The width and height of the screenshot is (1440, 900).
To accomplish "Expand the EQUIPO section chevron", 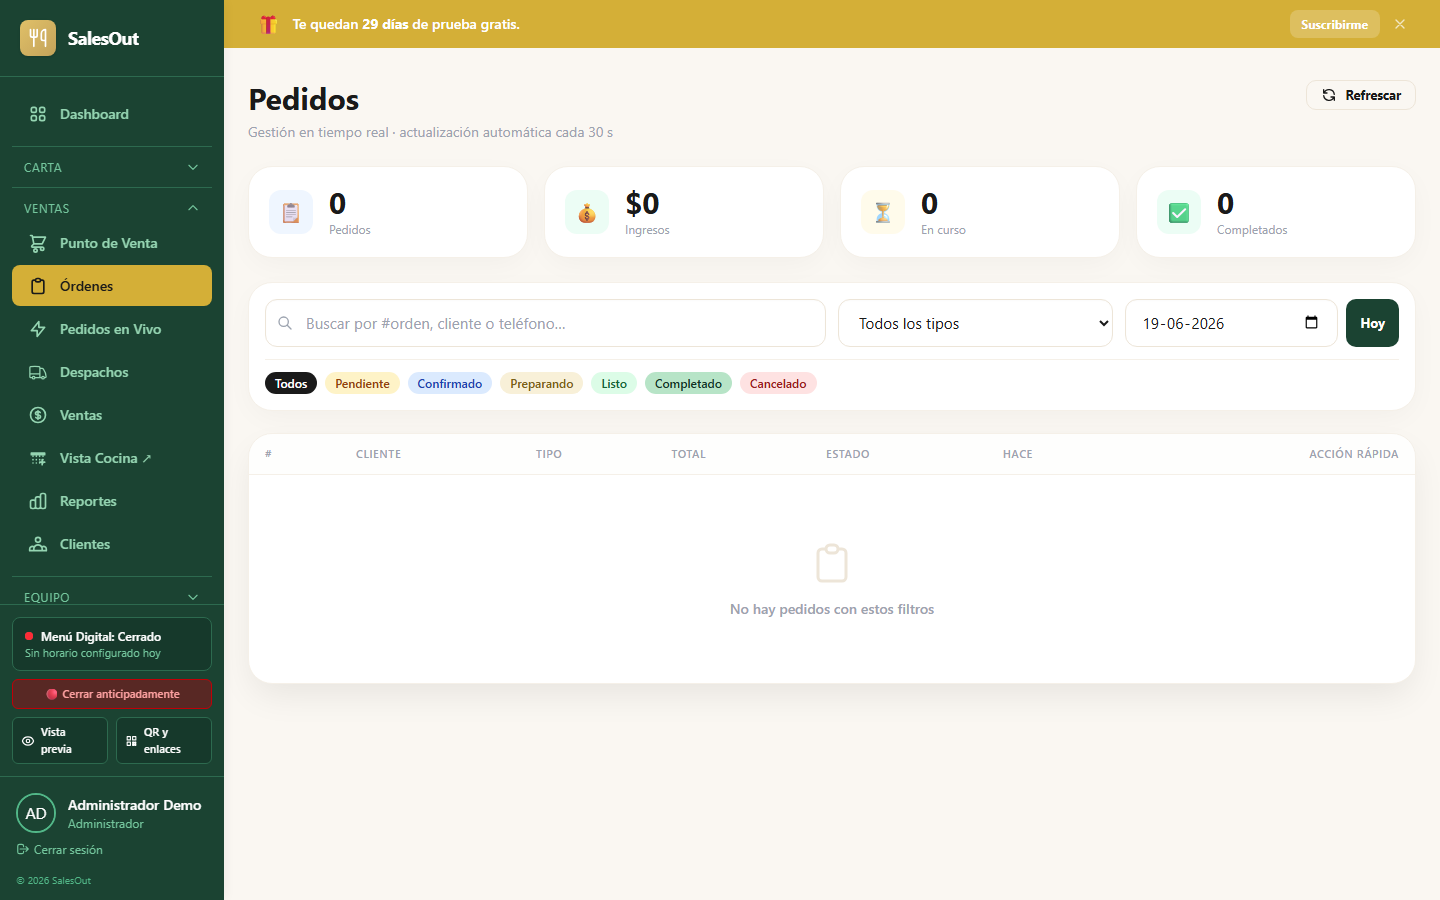I will click(193, 597).
